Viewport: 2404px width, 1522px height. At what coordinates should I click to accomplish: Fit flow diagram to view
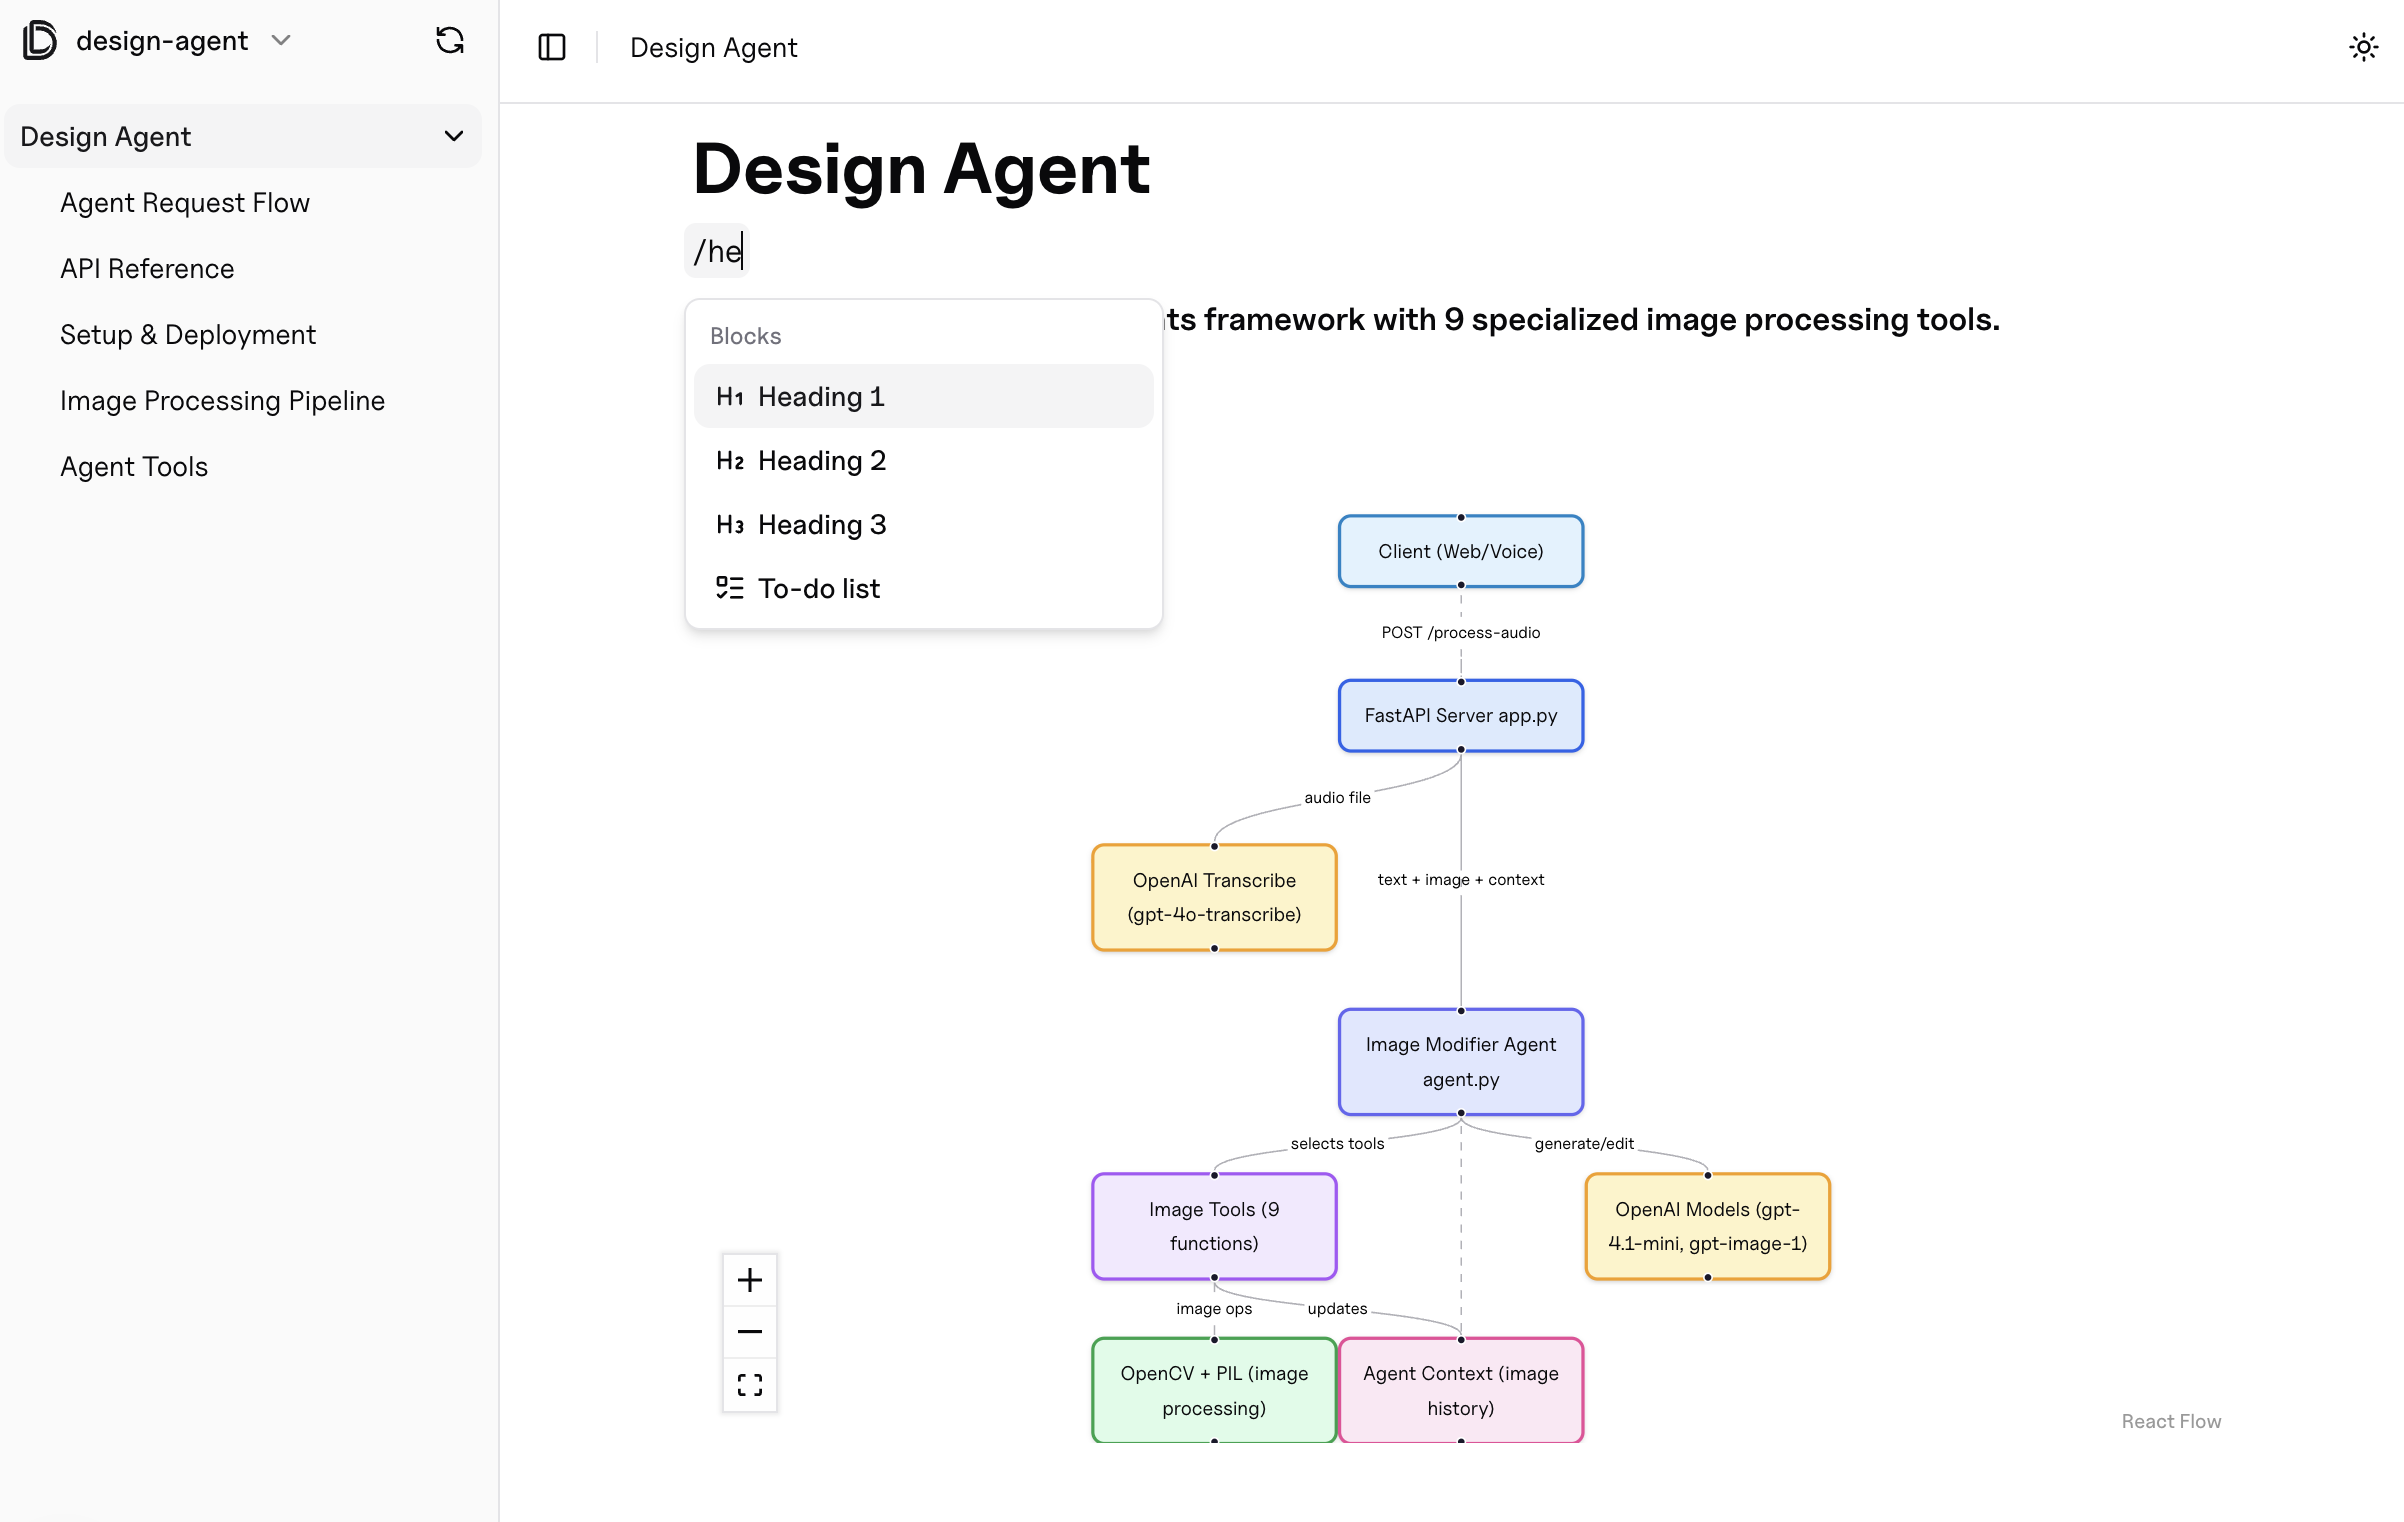coord(750,1385)
